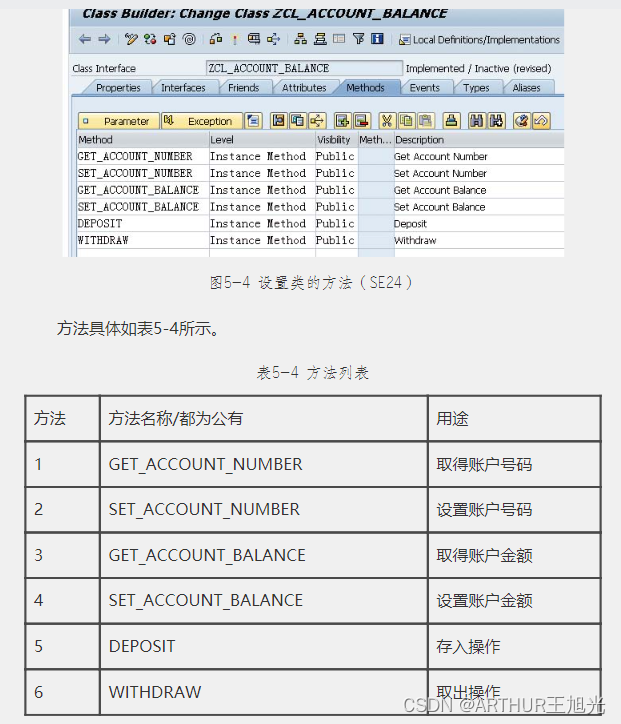
Task: Click '存入操作' in the lower table
Action: pos(468,646)
